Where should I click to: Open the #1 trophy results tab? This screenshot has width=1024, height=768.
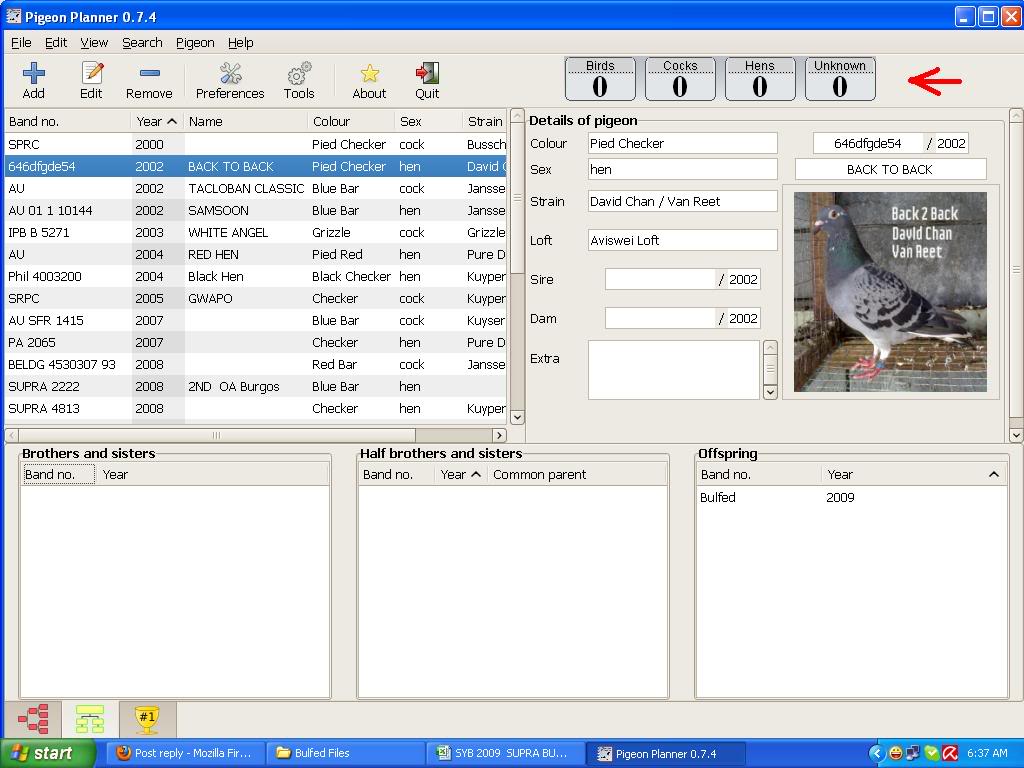tap(147, 719)
